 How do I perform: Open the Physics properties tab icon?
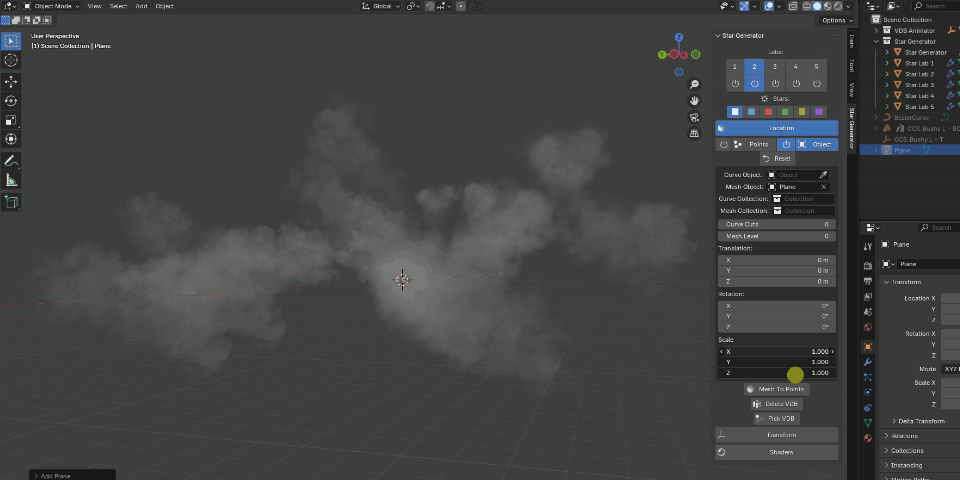[868, 392]
